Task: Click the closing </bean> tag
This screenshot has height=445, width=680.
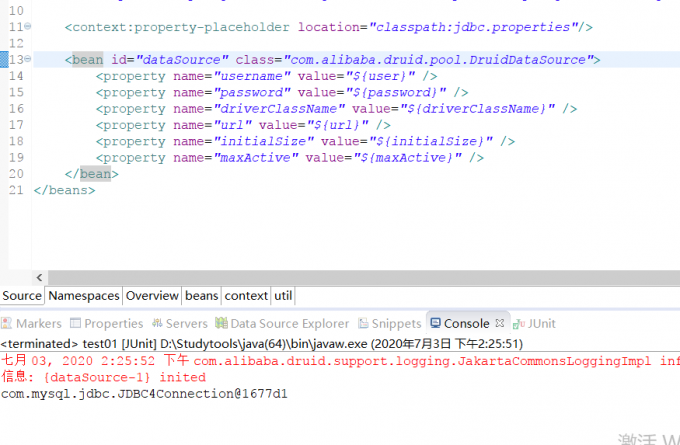Action: pyautogui.click(x=92, y=174)
